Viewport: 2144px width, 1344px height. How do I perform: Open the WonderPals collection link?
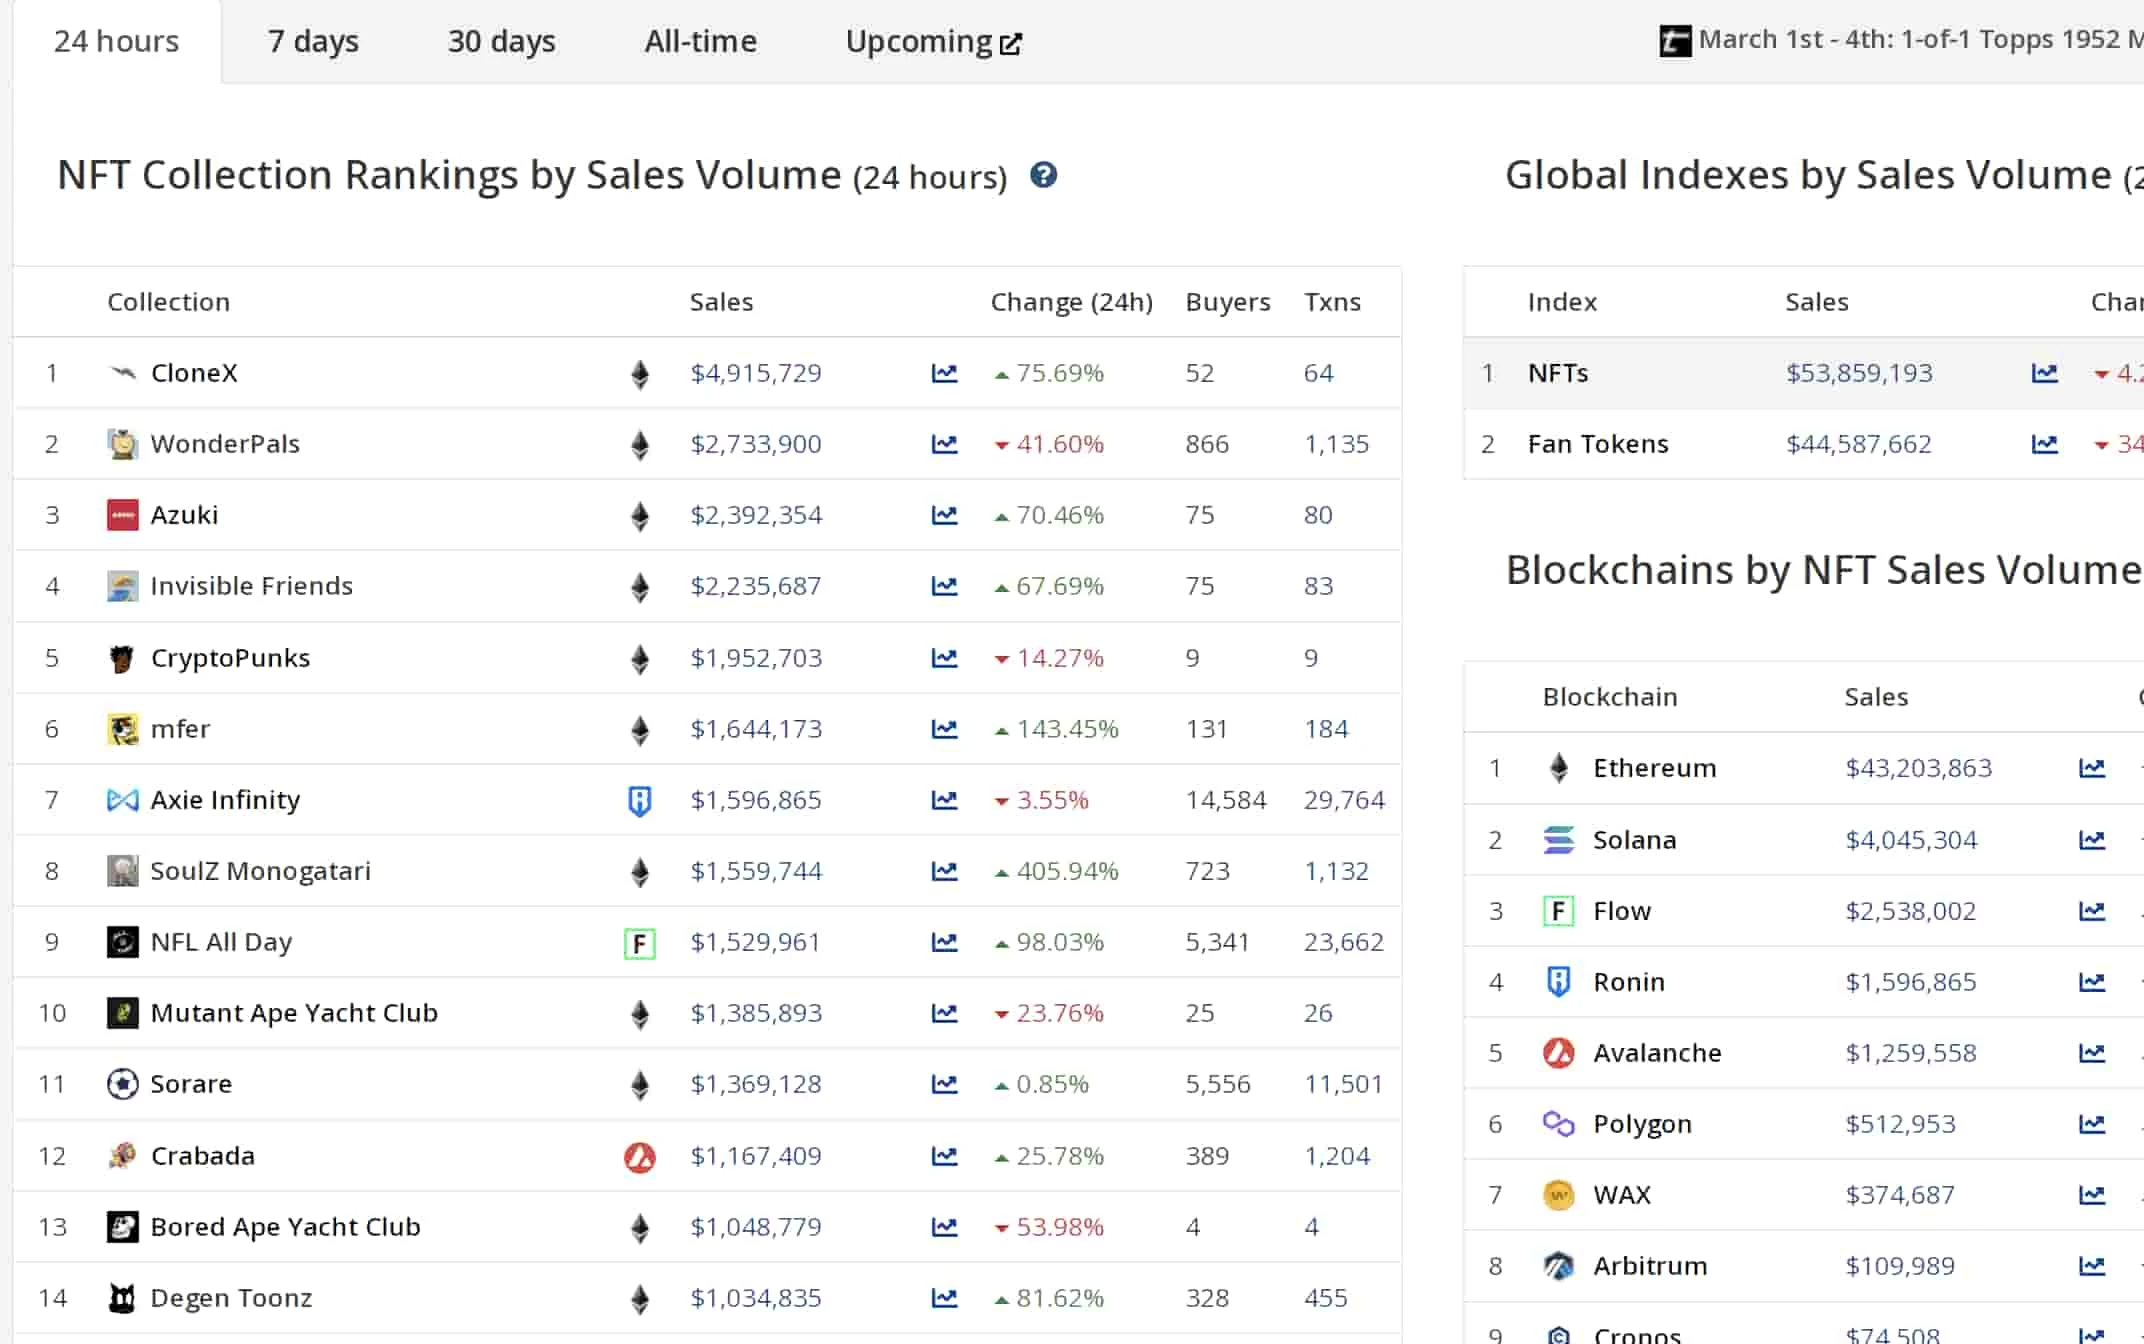[x=225, y=444]
